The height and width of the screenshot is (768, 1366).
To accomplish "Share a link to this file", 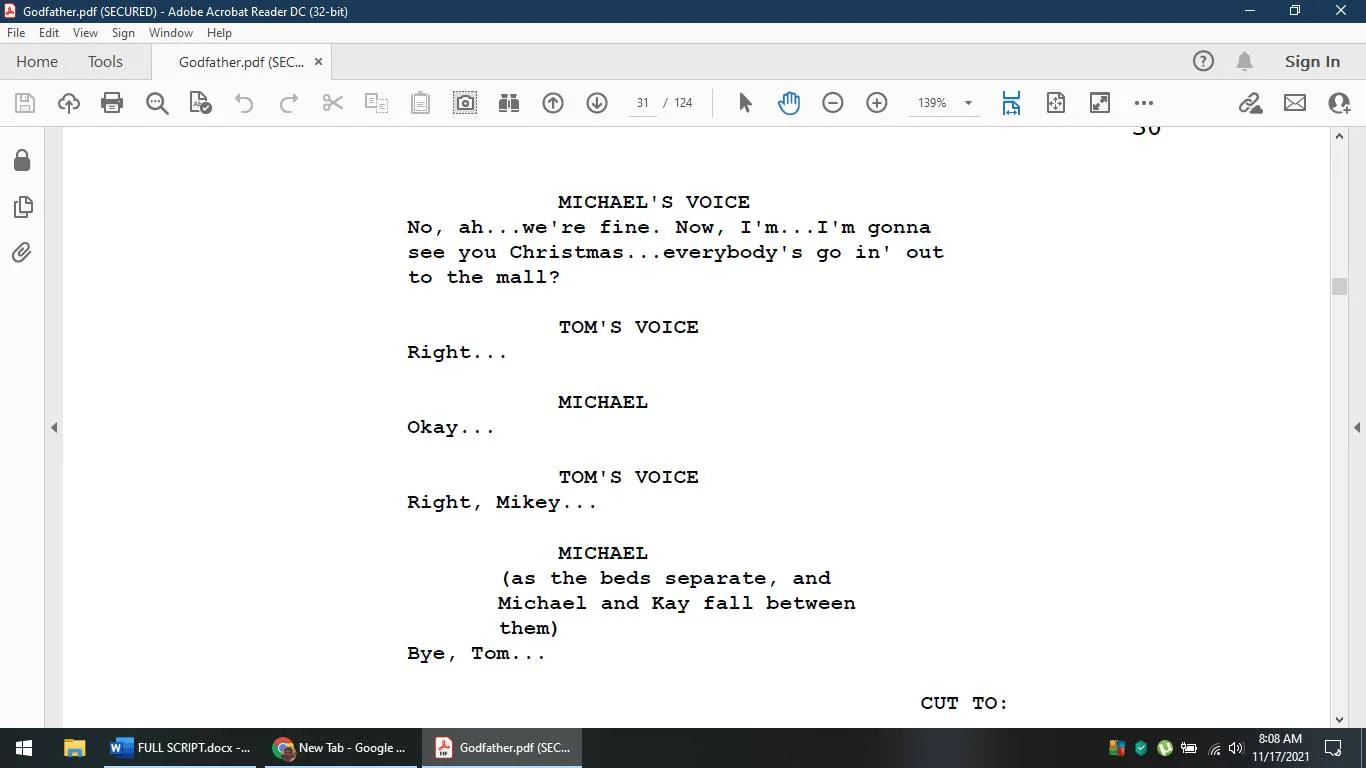I will pyautogui.click(x=1251, y=103).
